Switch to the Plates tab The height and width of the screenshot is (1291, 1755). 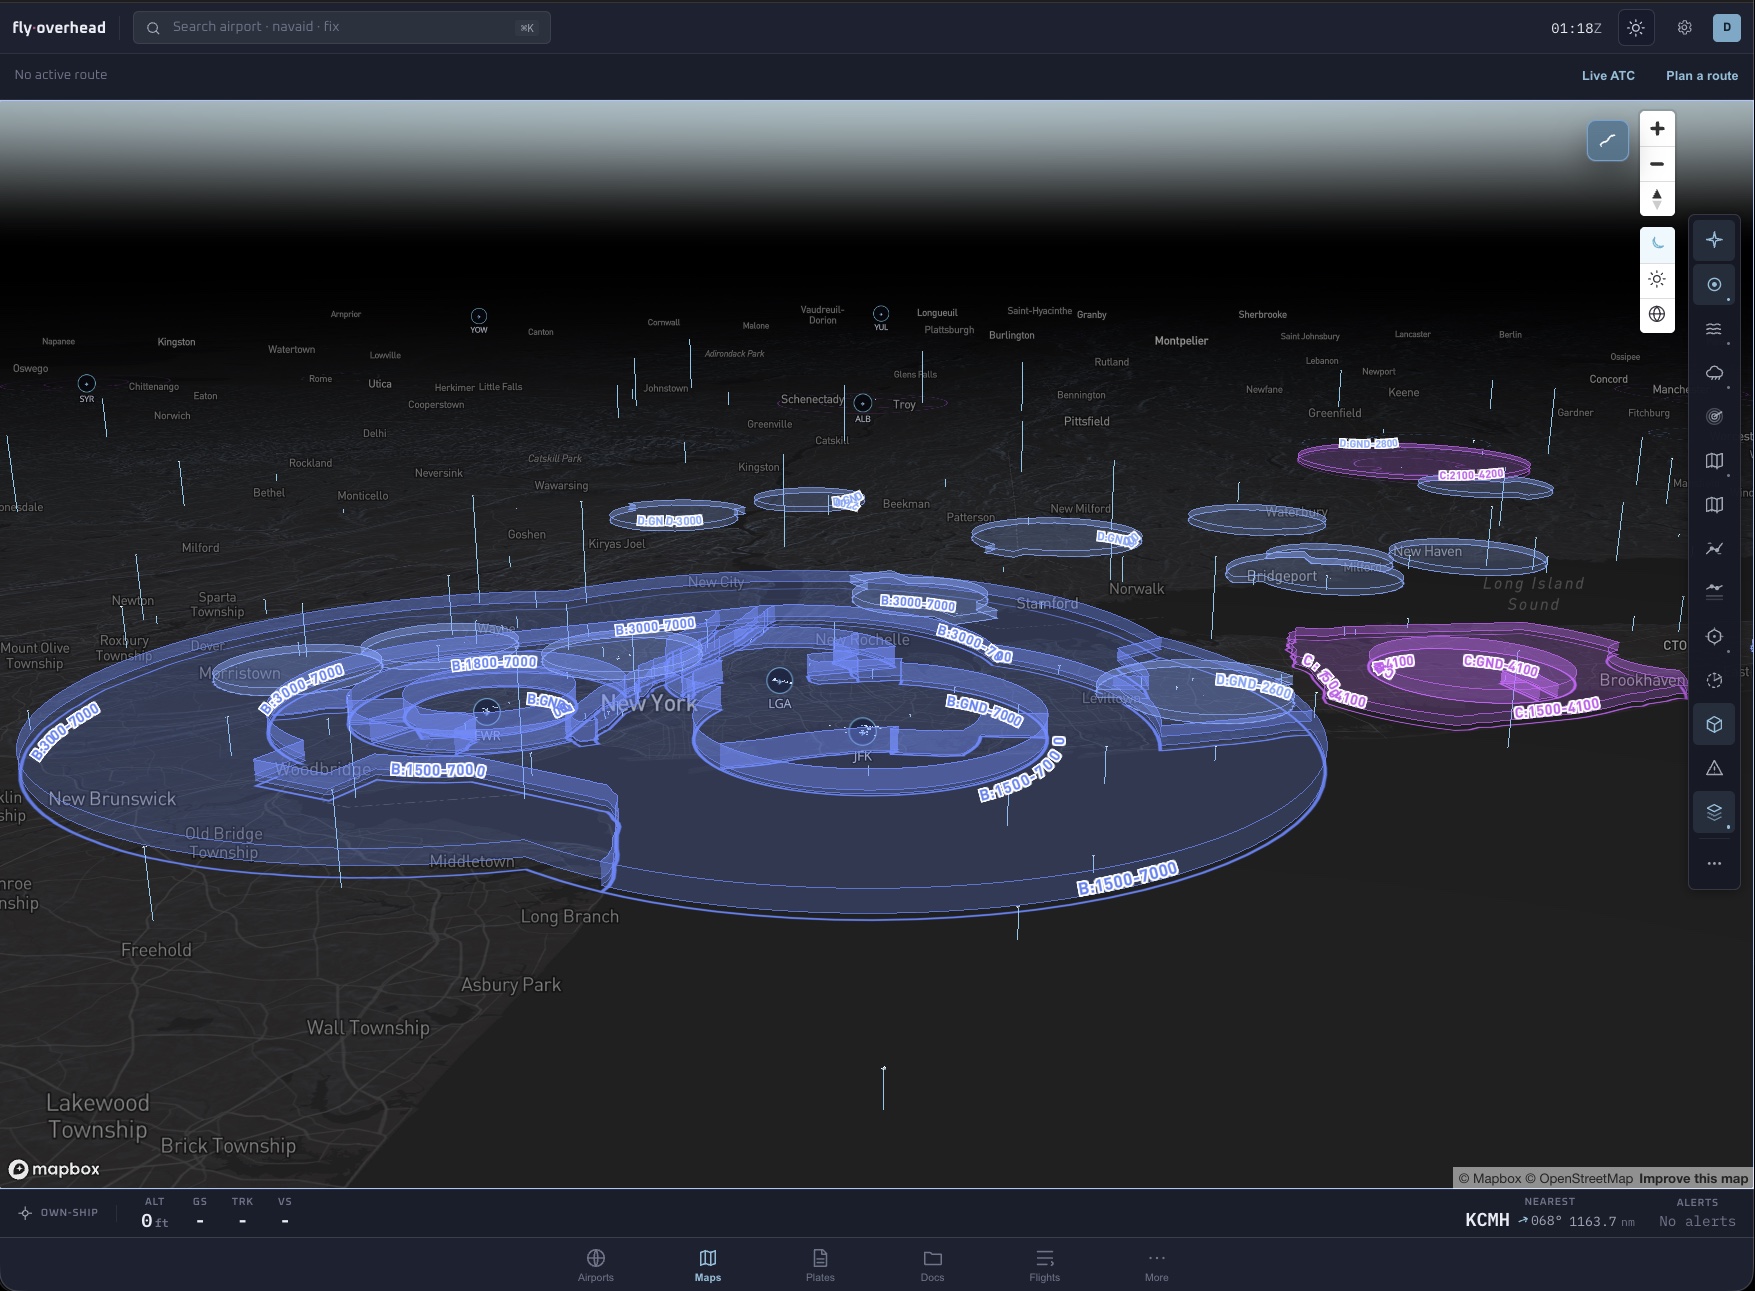tap(820, 1265)
